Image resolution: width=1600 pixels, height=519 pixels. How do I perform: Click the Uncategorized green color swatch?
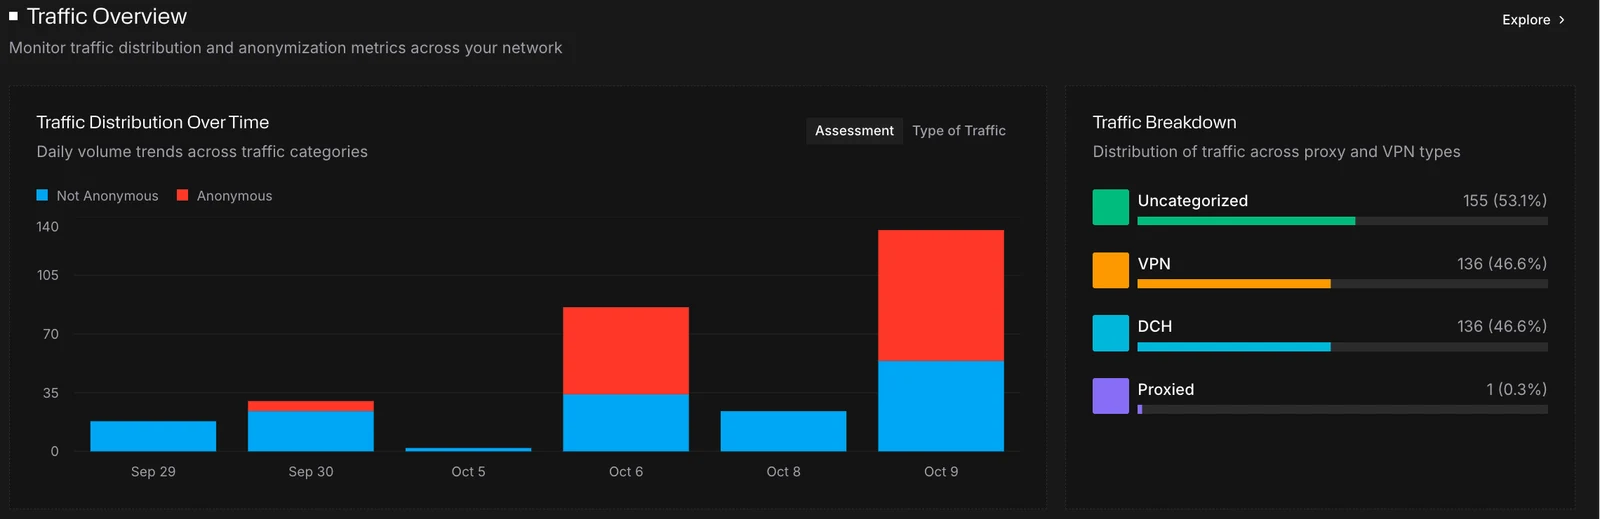click(1111, 207)
